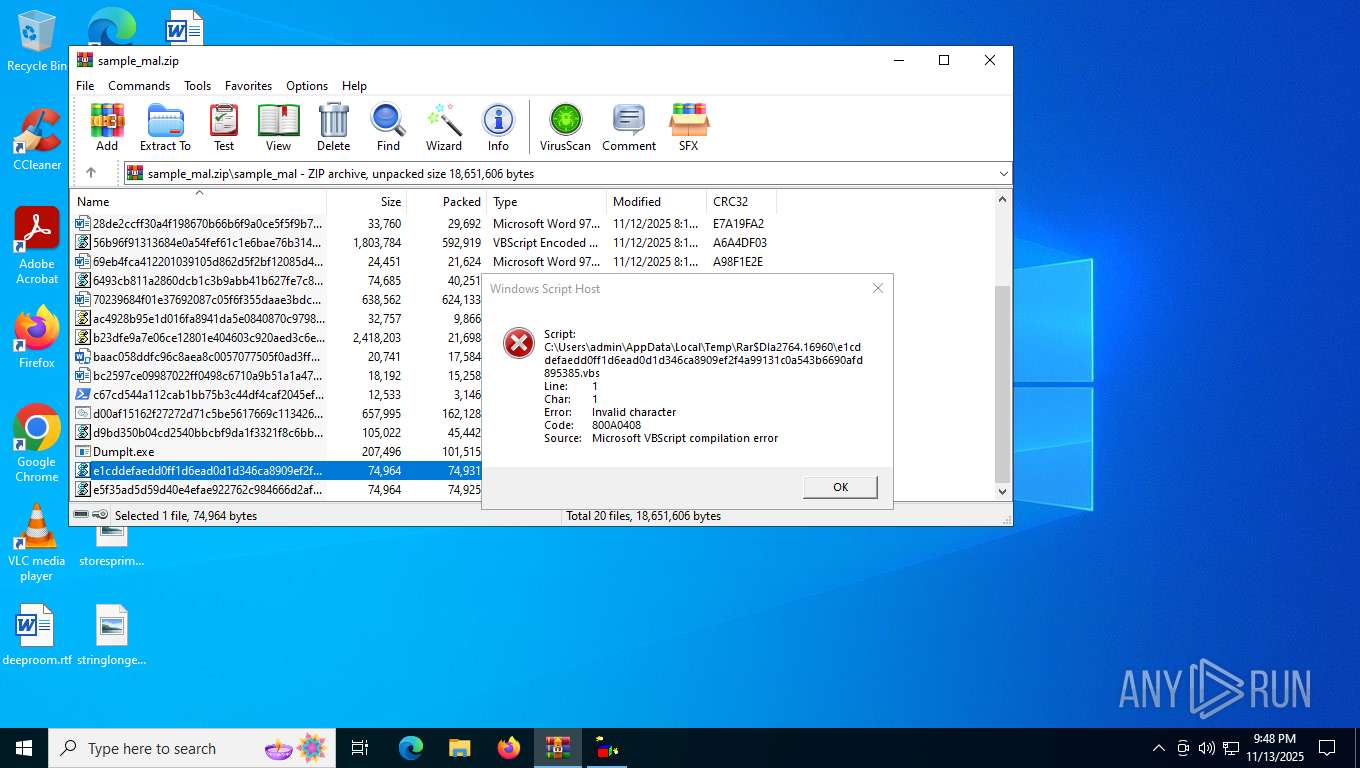The width and height of the screenshot is (1360, 768).
Task: Open Recycle Bin desktop icon
Action: tap(37, 42)
